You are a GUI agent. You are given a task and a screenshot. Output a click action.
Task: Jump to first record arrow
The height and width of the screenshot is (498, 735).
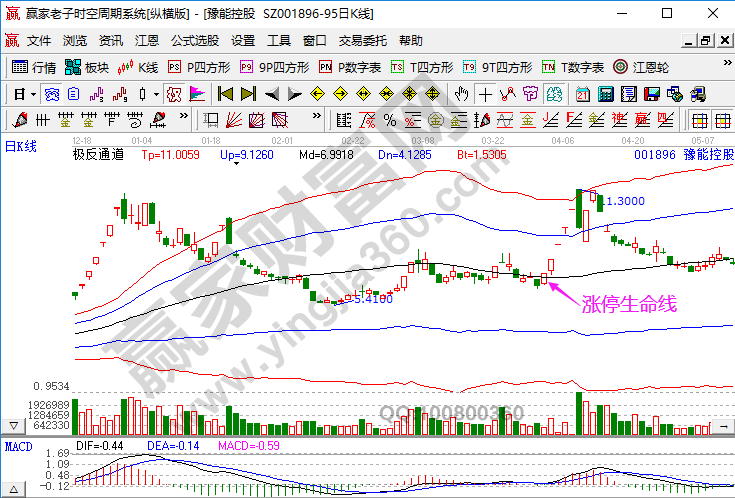click(225, 94)
